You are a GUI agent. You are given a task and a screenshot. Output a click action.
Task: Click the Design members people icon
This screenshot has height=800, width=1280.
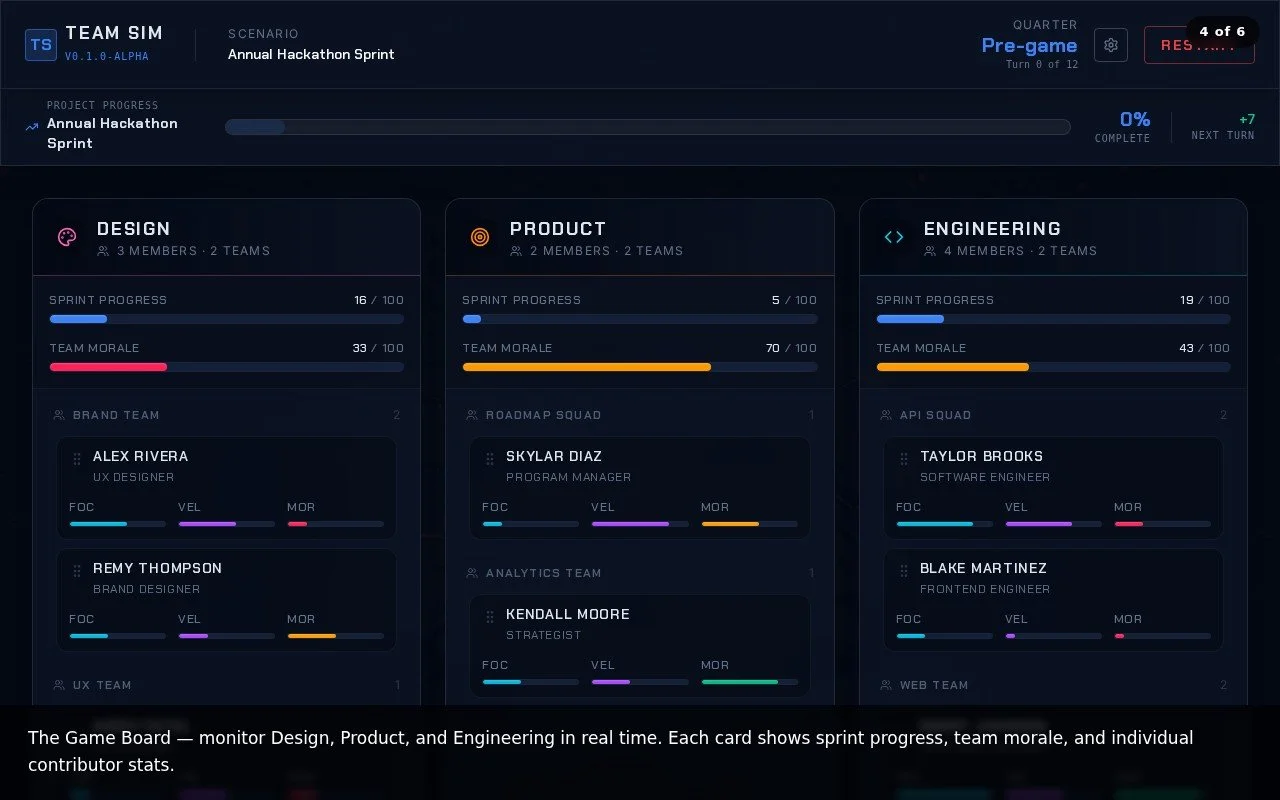(103, 251)
